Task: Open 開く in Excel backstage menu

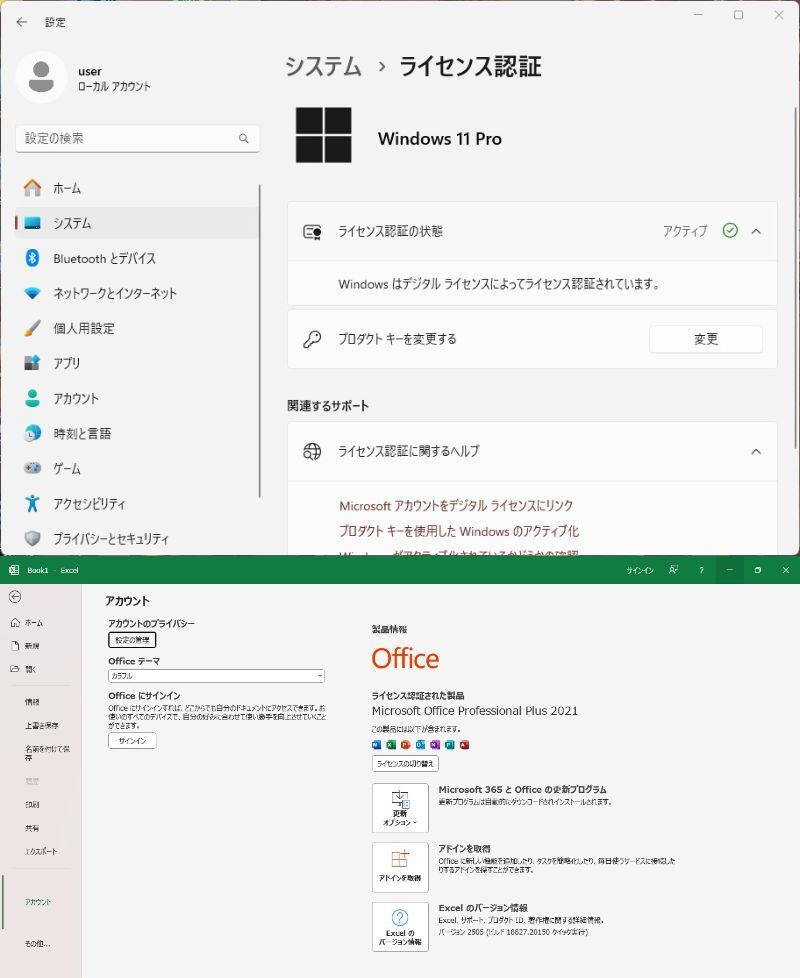Action: 31,669
